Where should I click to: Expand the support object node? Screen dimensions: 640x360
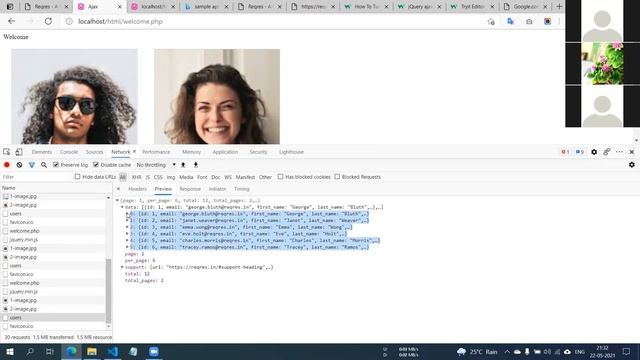pyautogui.click(x=122, y=267)
